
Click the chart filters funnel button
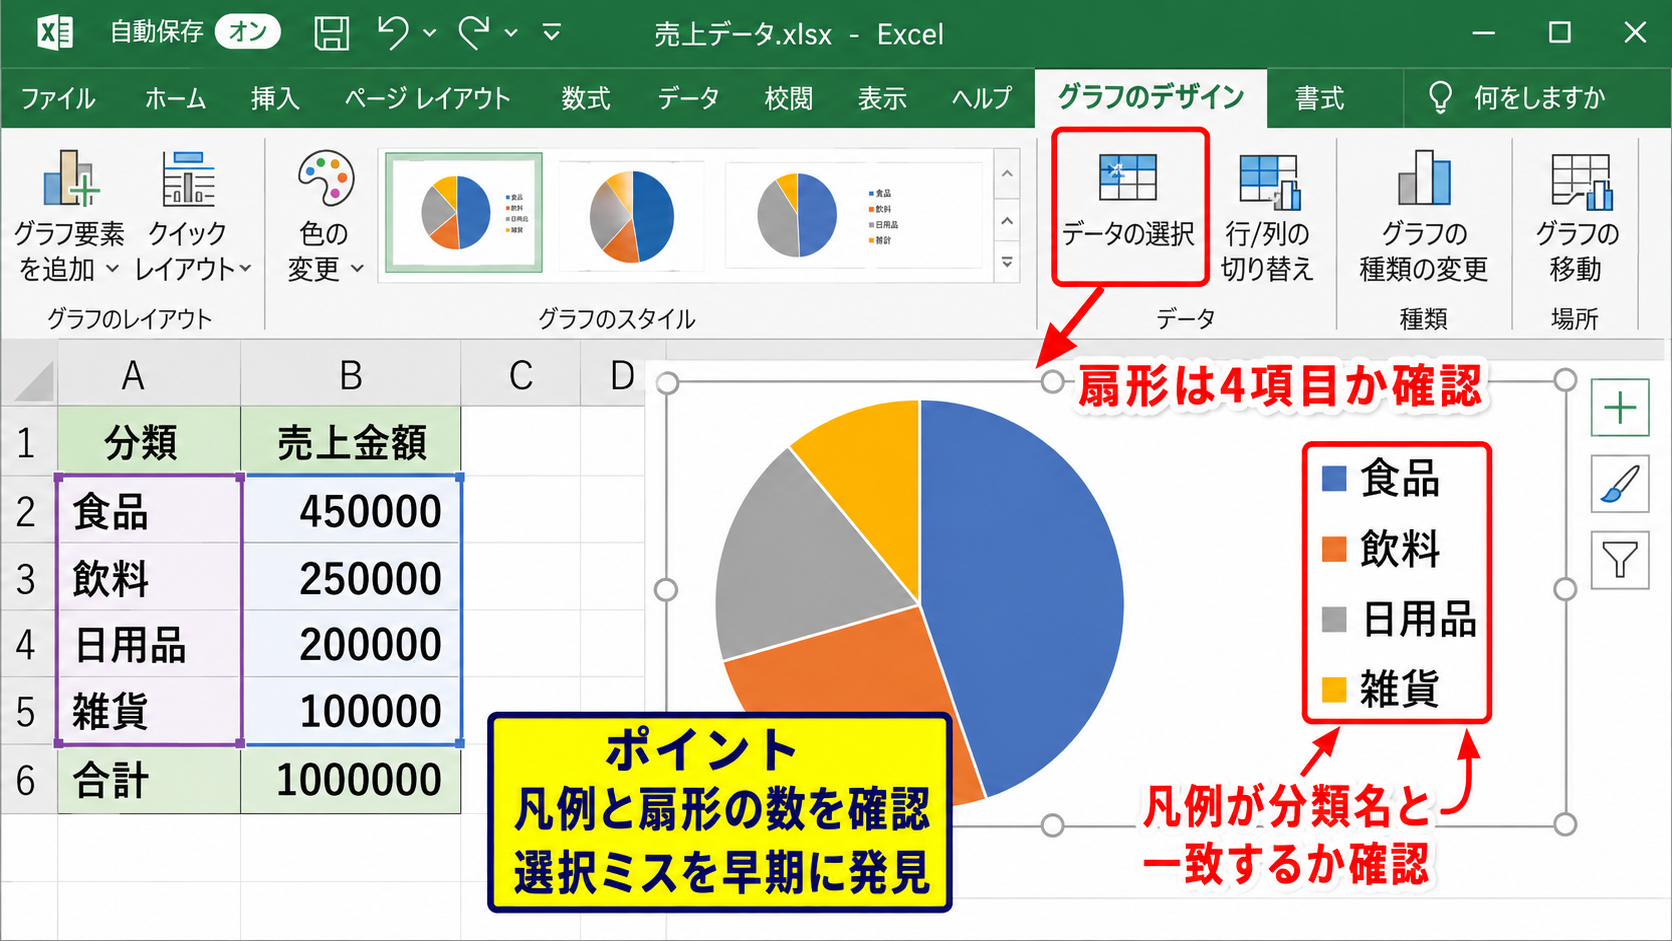tap(1620, 560)
